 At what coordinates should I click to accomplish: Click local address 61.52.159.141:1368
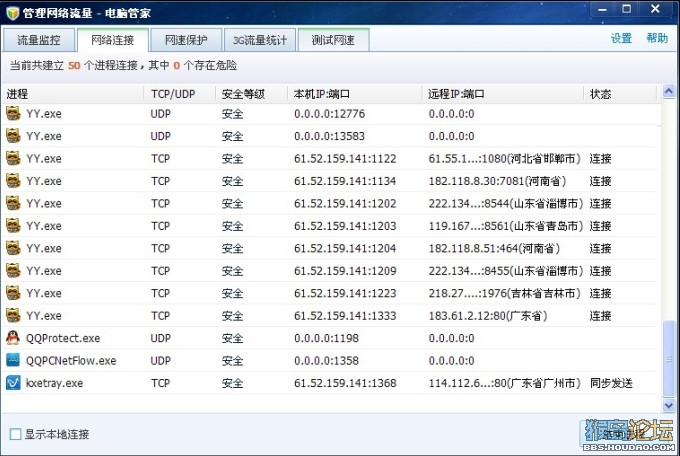click(345, 383)
